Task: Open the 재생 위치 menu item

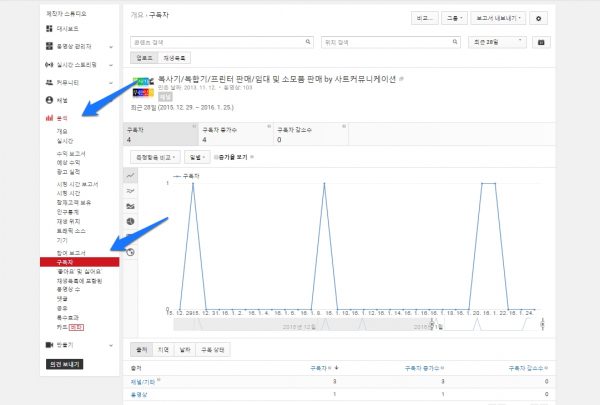Action: pos(68,221)
